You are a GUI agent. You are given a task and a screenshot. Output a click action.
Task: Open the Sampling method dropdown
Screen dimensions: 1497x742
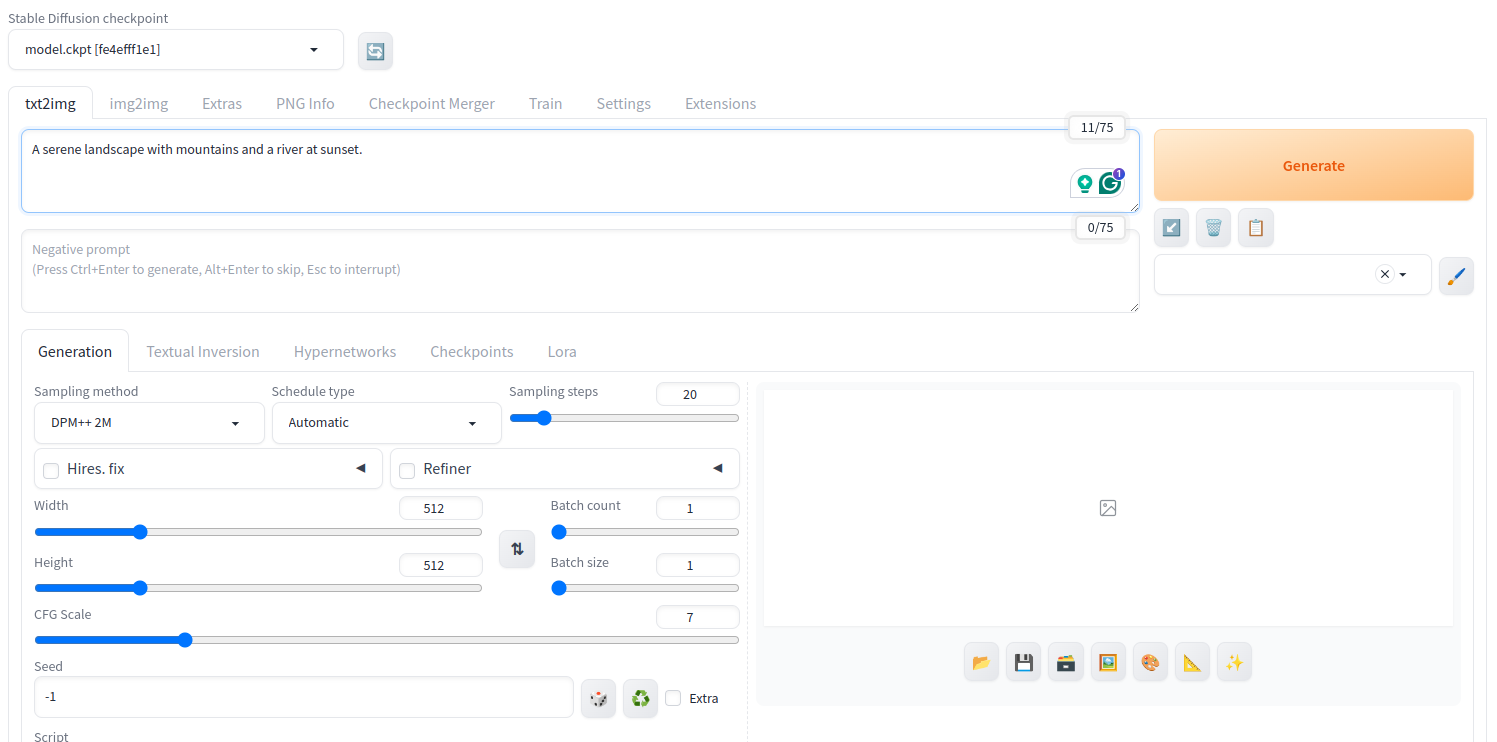[149, 423]
